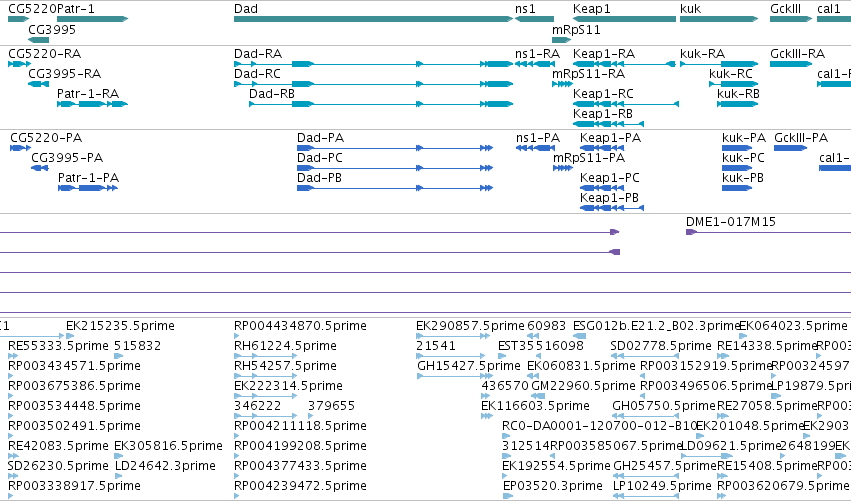851x501 pixels.
Task: Click the Patr-1 gene label
Action: click(75, 9)
